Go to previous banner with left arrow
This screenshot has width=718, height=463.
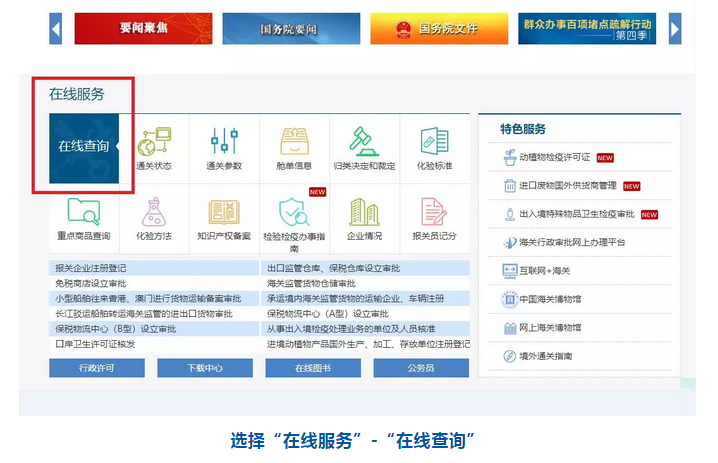click(x=56, y=28)
